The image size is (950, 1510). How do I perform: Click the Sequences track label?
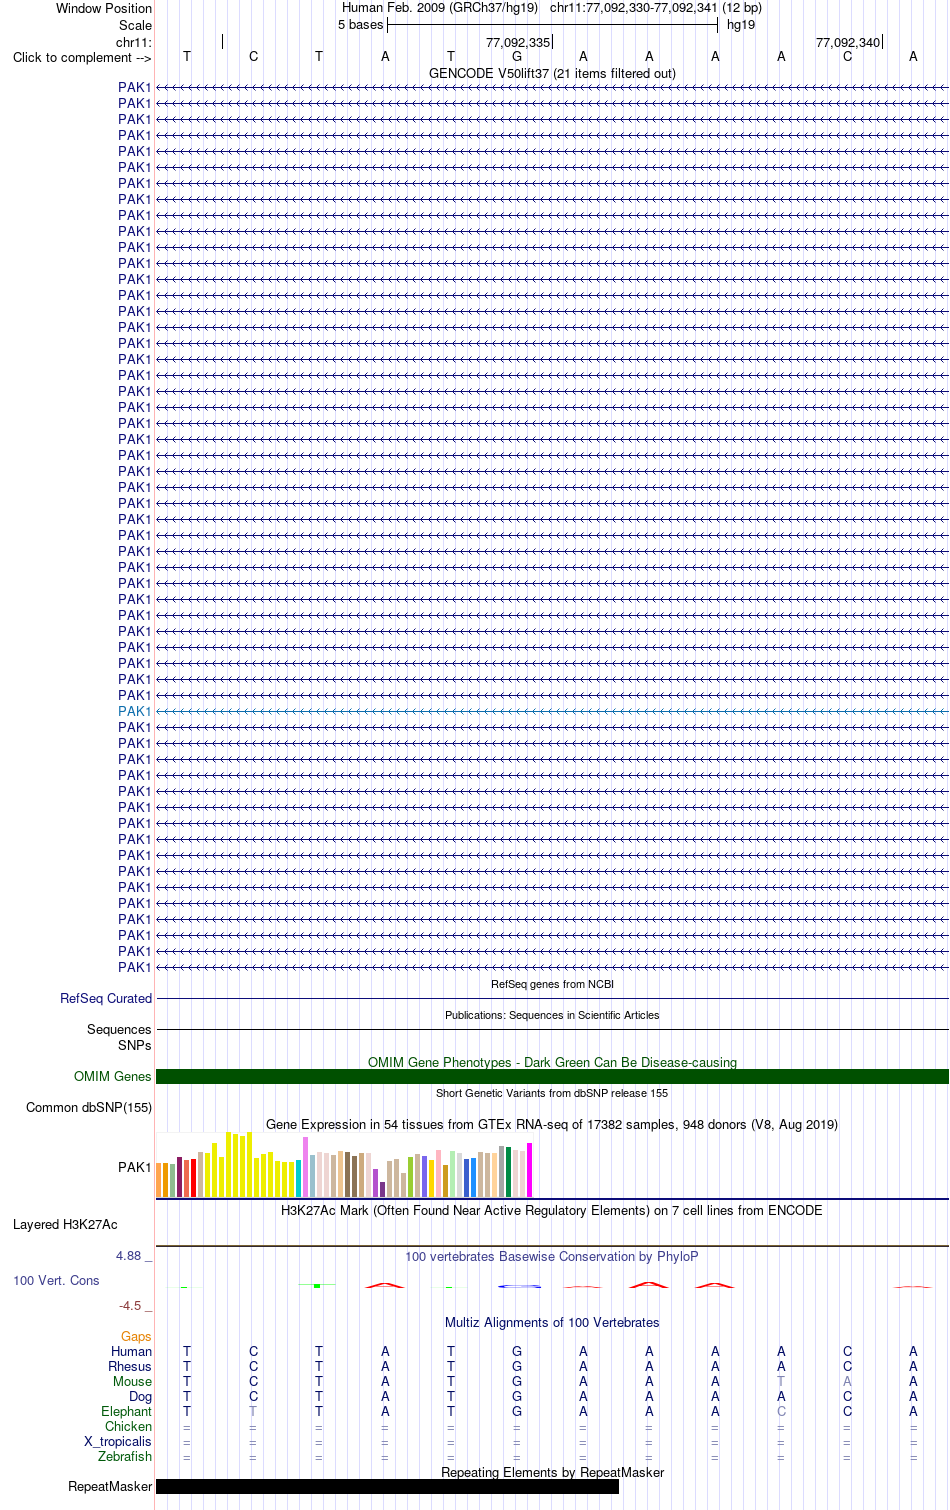[x=119, y=1029]
